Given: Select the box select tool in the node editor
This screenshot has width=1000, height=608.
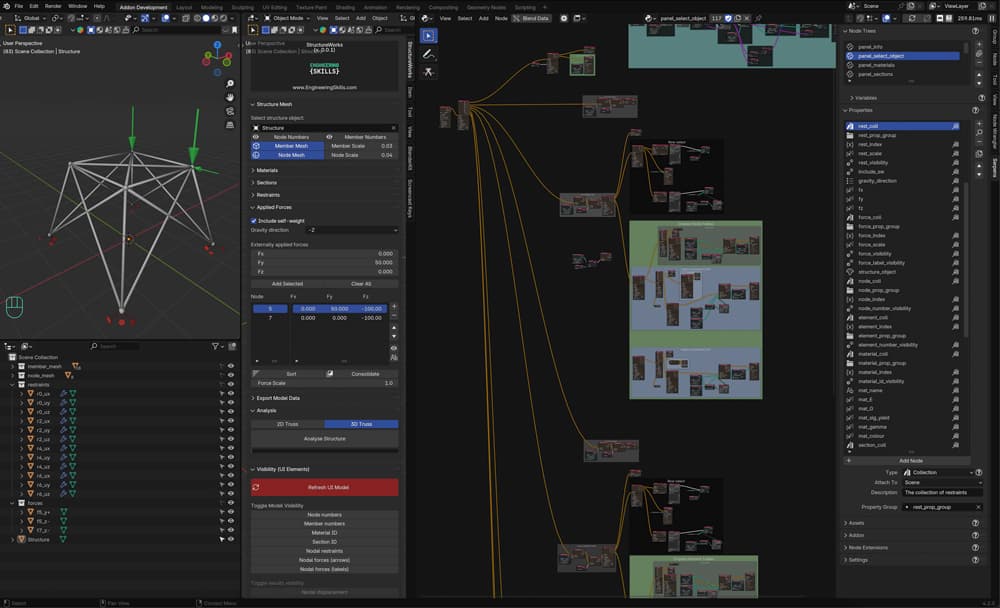Looking at the screenshot, I should tap(429, 36).
